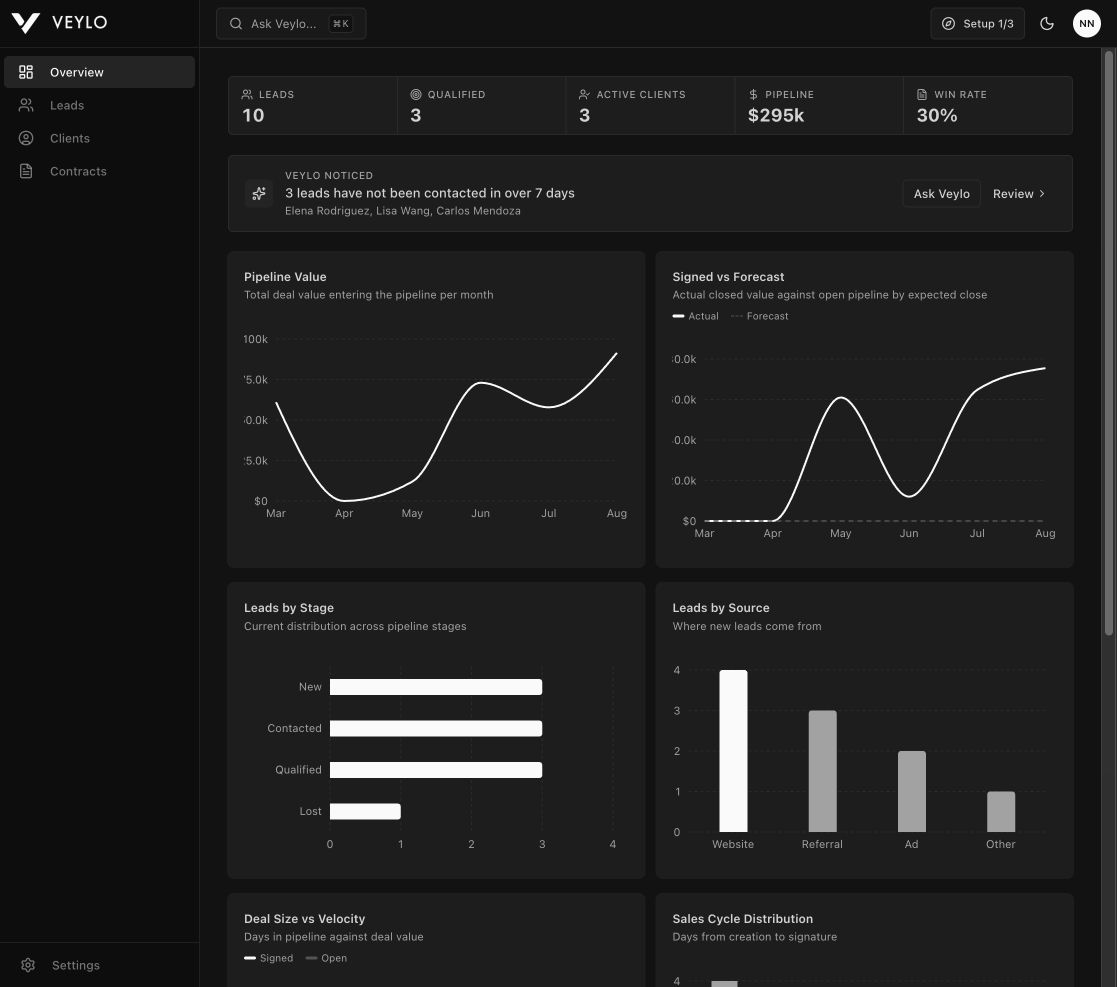
Task: Click the Veylo logo icon
Action: click(26, 23)
